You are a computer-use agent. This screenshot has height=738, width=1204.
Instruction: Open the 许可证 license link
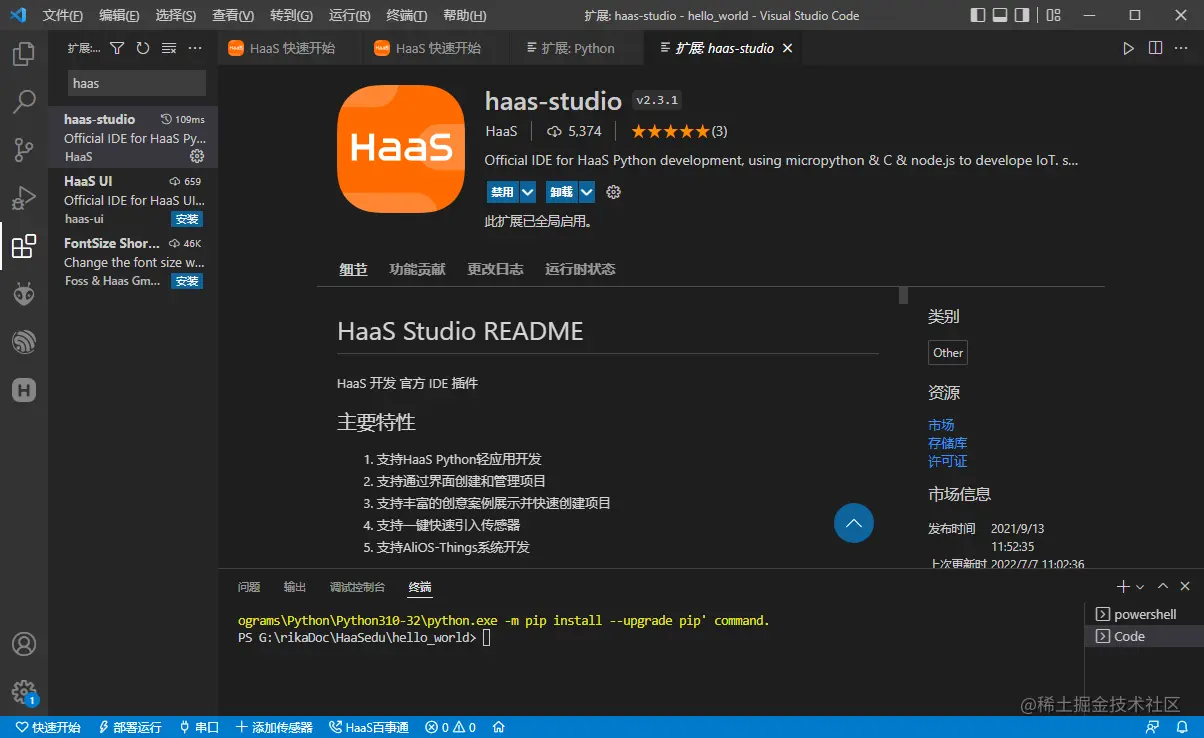[947, 461]
